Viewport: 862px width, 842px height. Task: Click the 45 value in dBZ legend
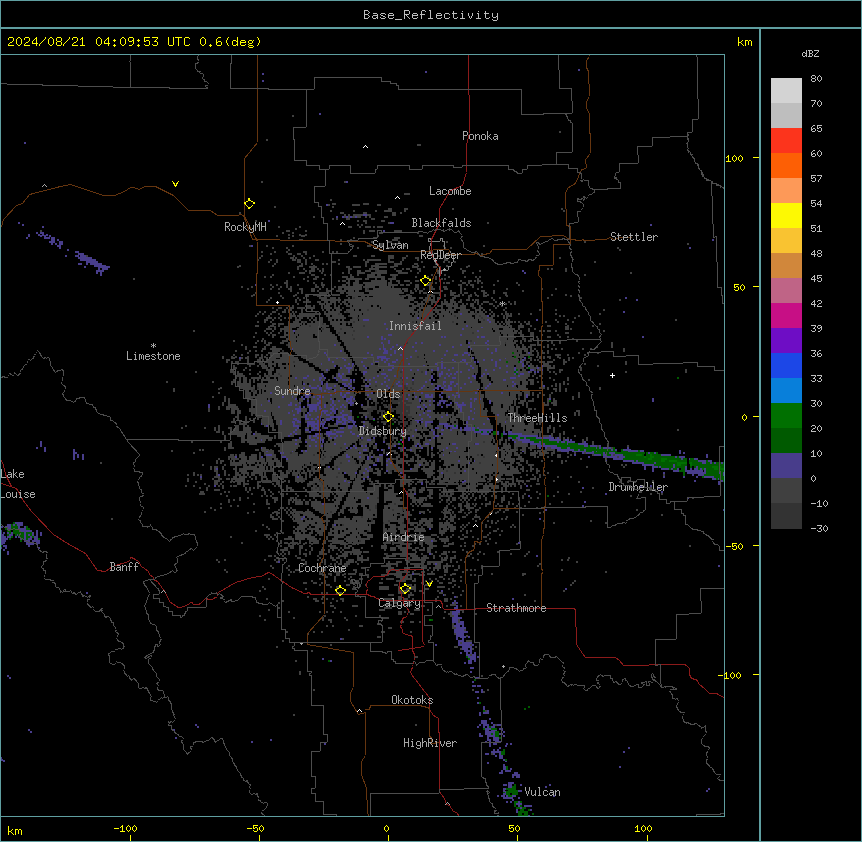(x=816, y=279)
